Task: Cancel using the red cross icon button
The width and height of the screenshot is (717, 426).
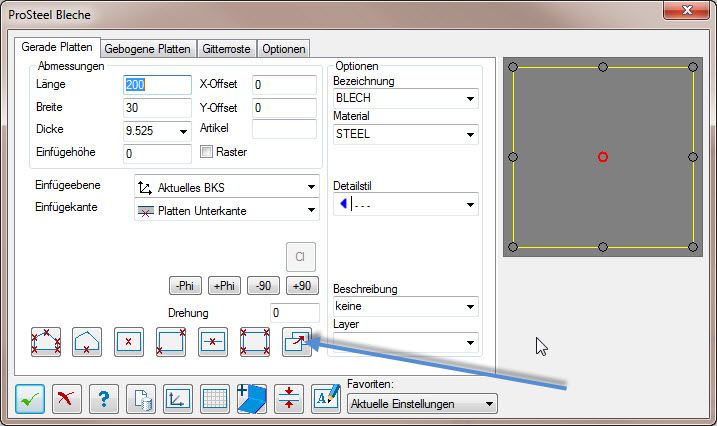Action: [x=67, y=399]
